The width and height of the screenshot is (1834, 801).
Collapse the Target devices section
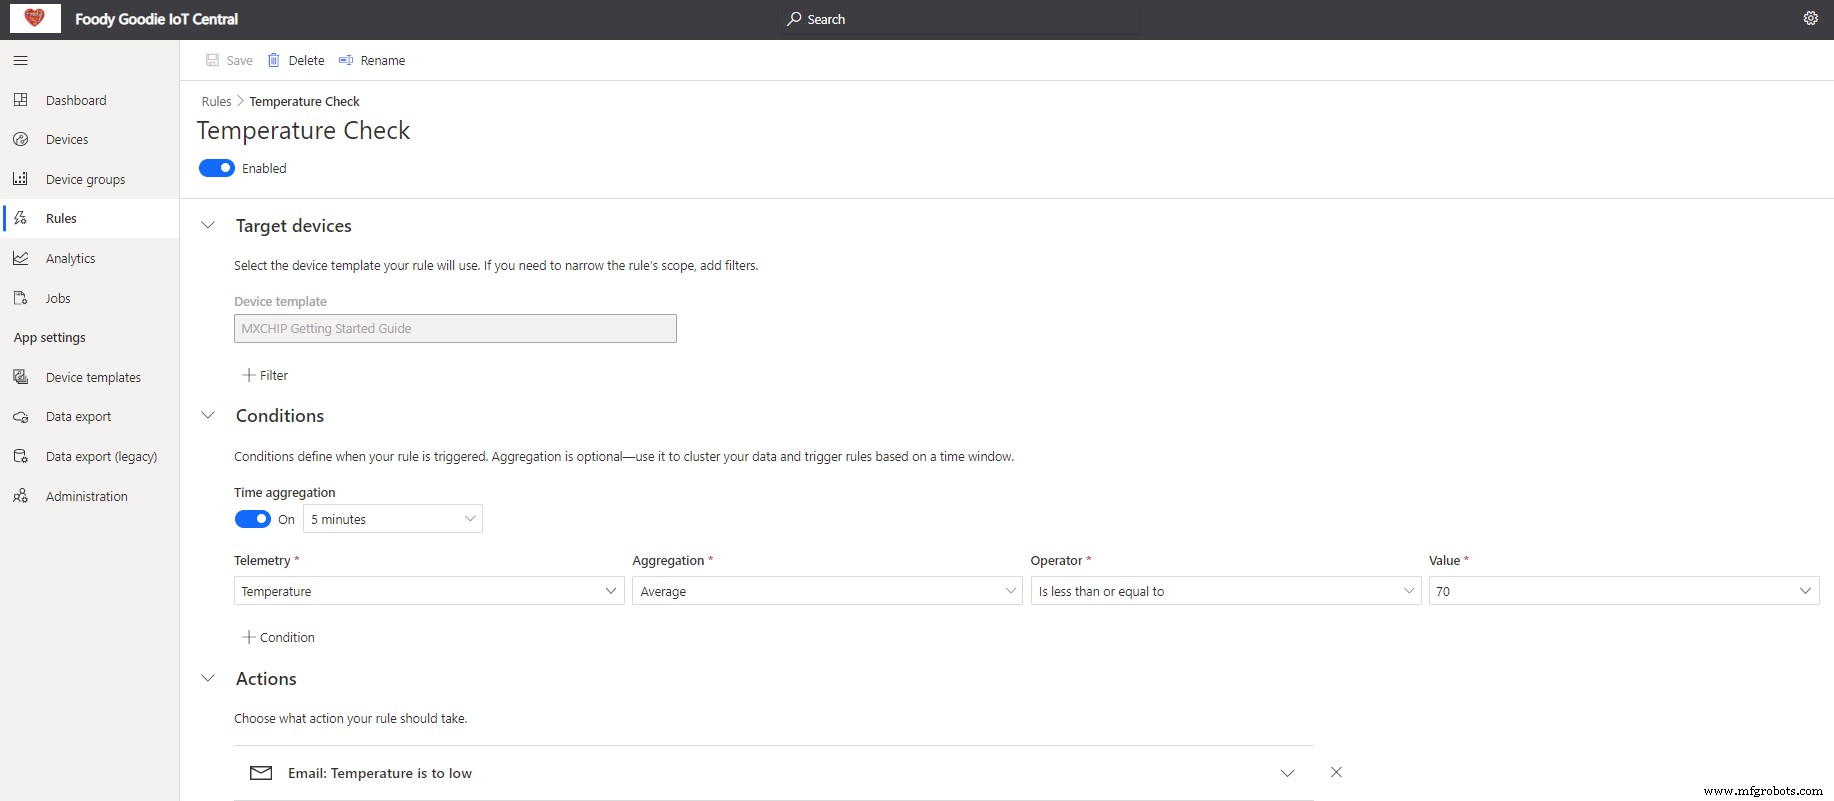208,226
